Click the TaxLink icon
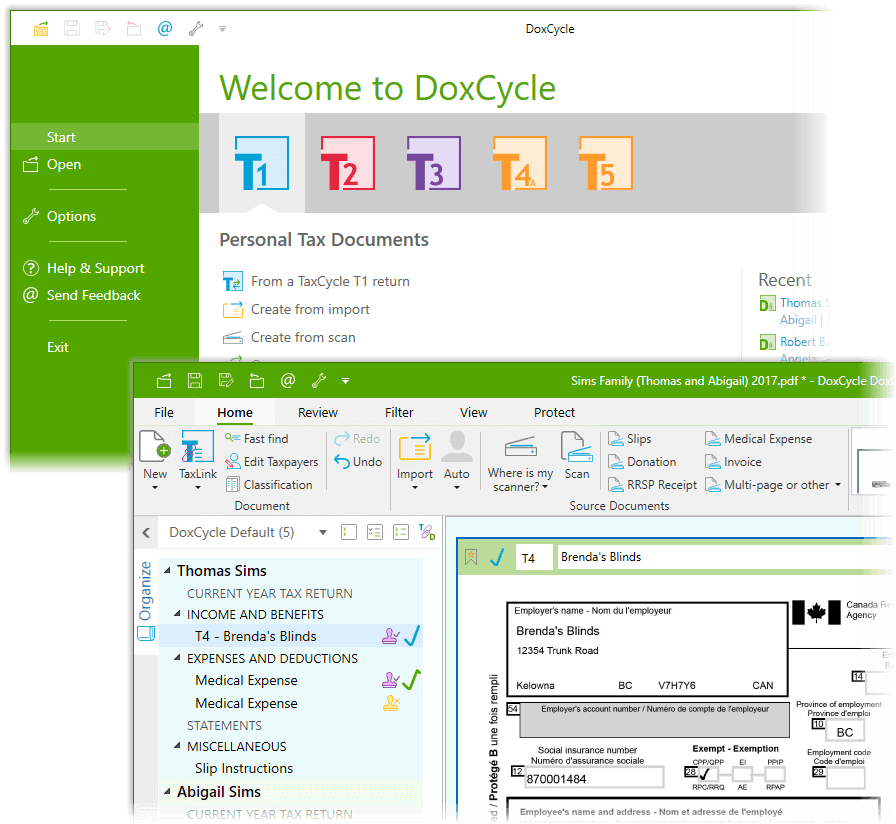896x824 pixels. 197,446
